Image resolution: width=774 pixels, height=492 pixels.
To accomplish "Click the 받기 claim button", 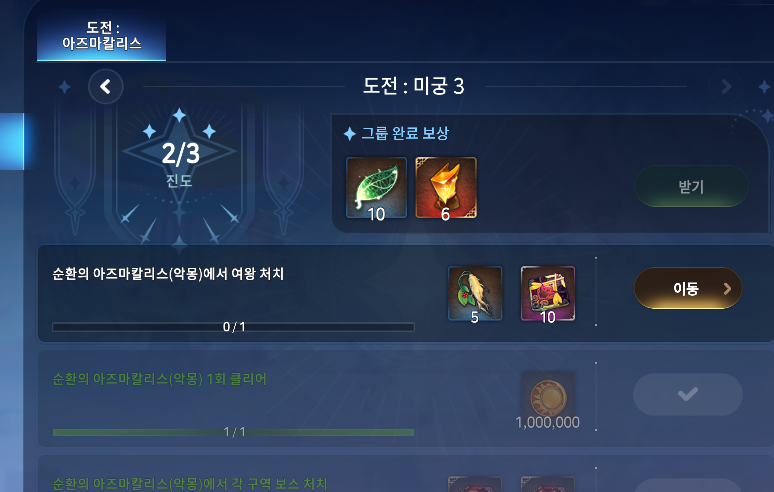I will (x=691, y=187).
